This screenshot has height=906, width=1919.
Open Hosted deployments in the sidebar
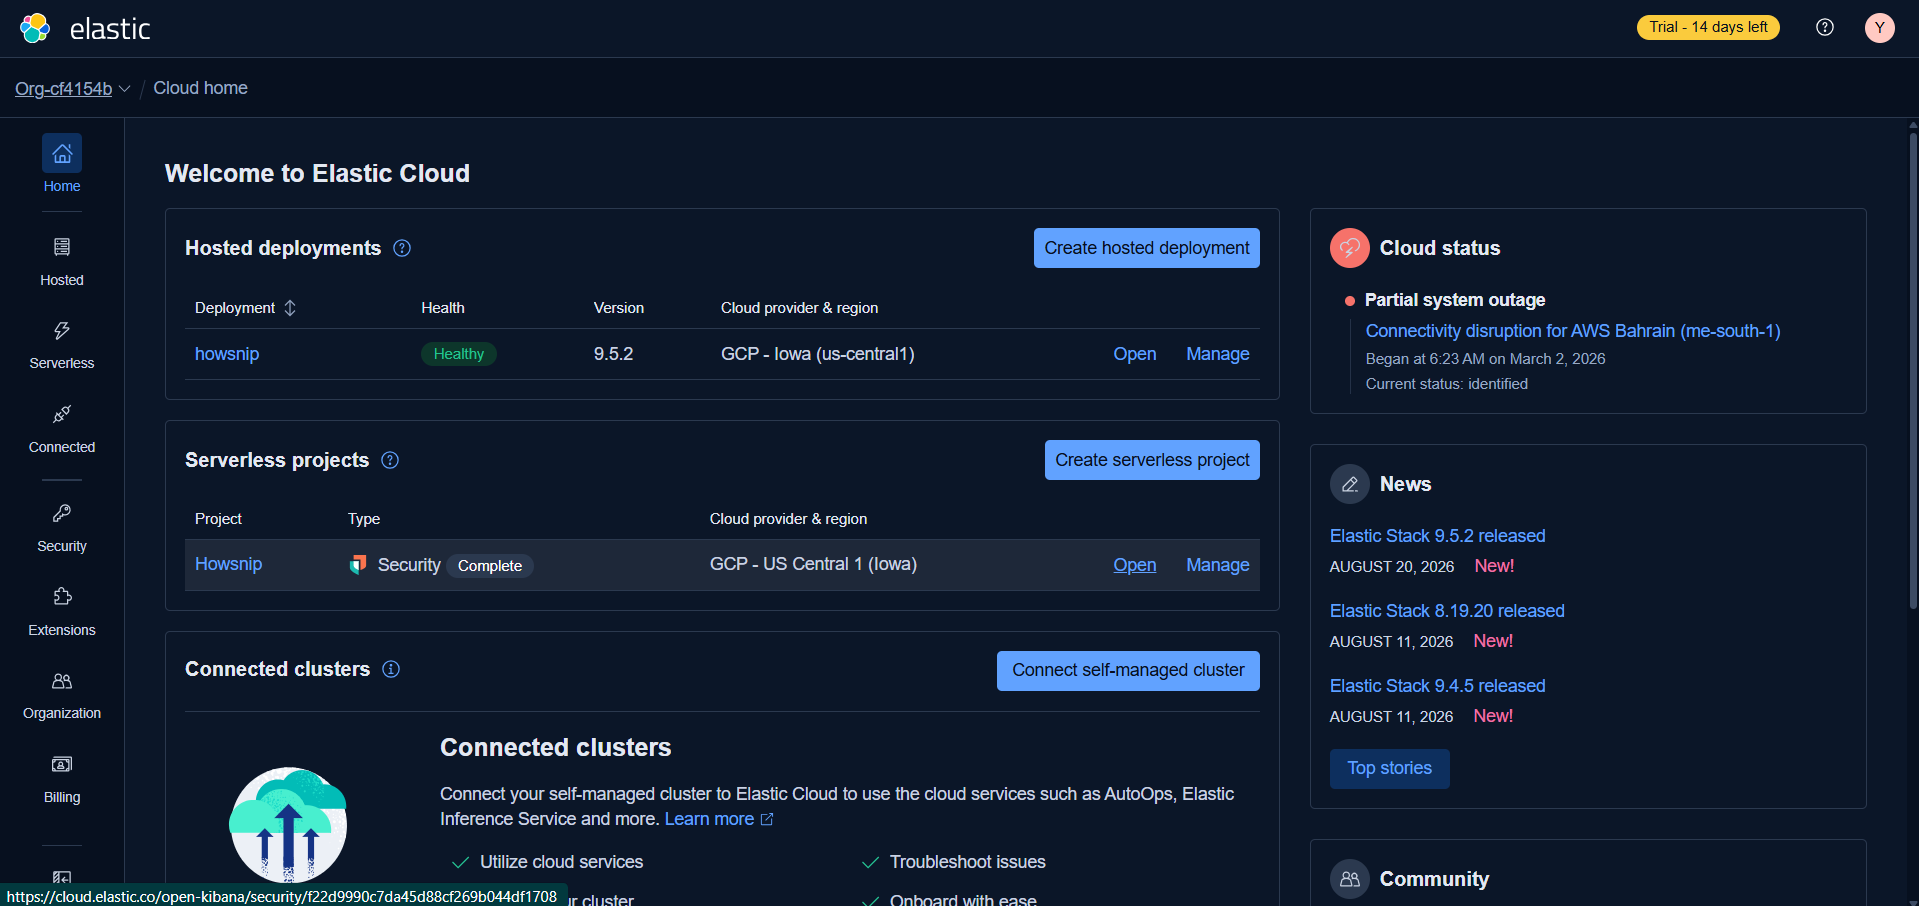point(62,261)
